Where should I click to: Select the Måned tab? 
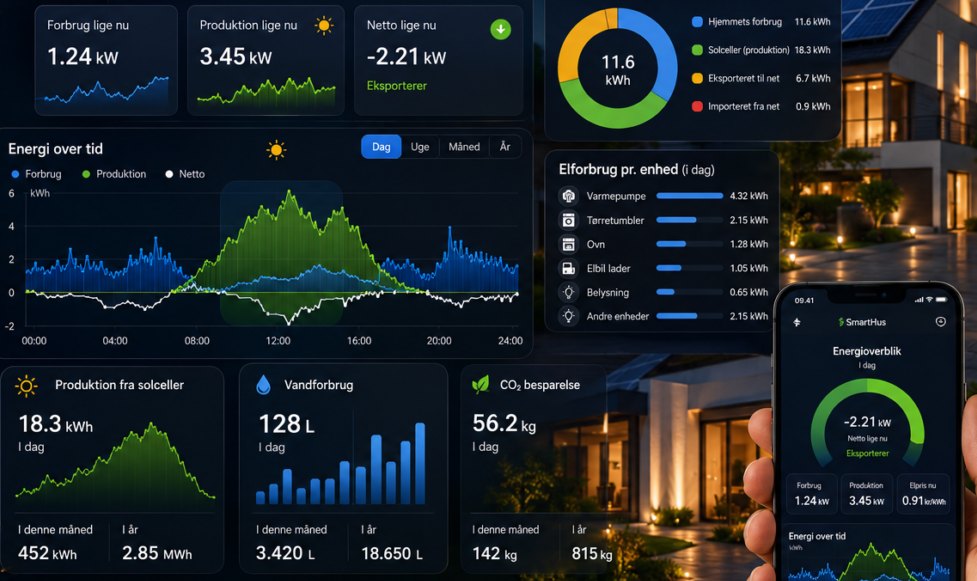pyautogui.click(x=464, y=147)
